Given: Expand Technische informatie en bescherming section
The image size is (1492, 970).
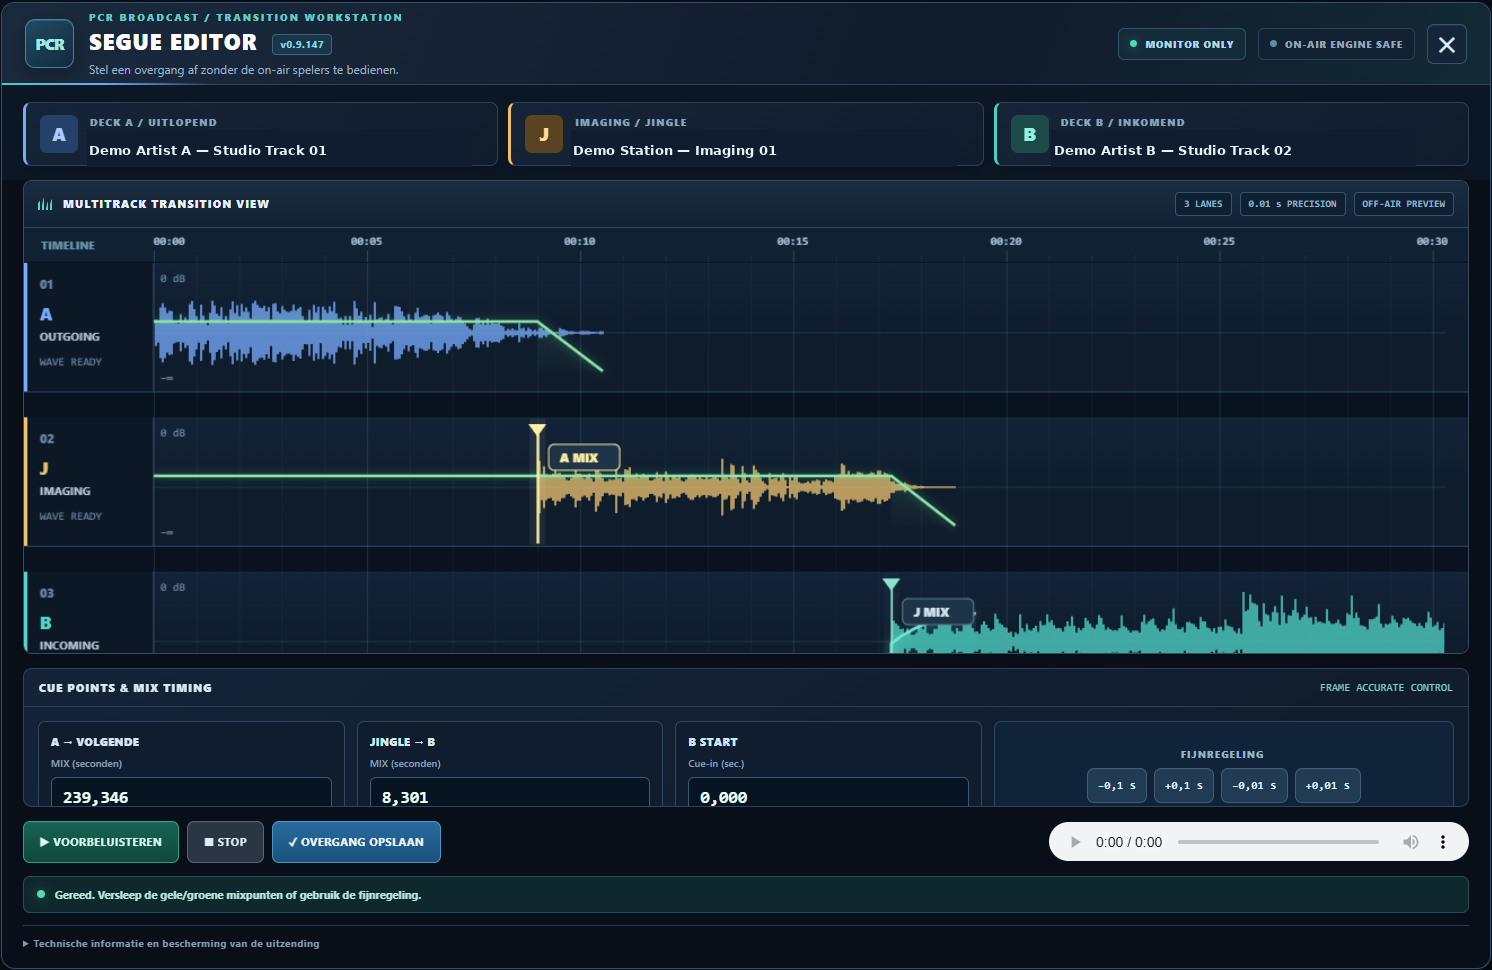Looking at the screenshot, I should click(171, 944).
